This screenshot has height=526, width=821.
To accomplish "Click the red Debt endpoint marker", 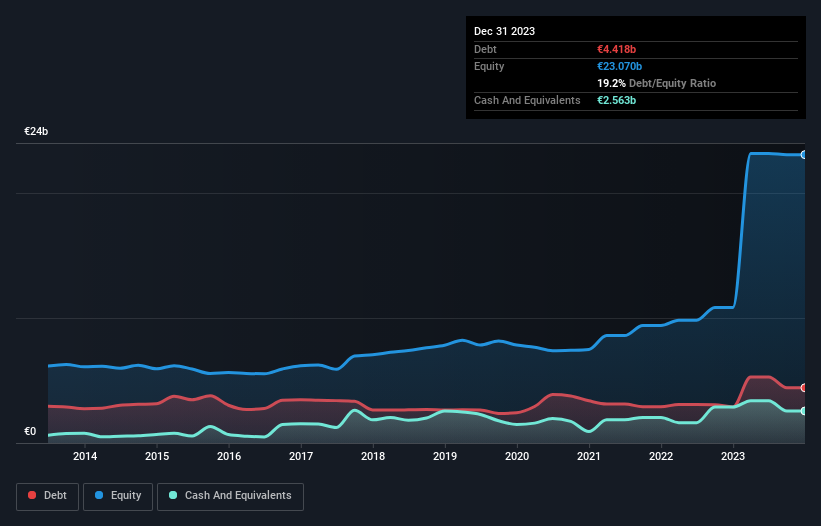I will [804, 388].
